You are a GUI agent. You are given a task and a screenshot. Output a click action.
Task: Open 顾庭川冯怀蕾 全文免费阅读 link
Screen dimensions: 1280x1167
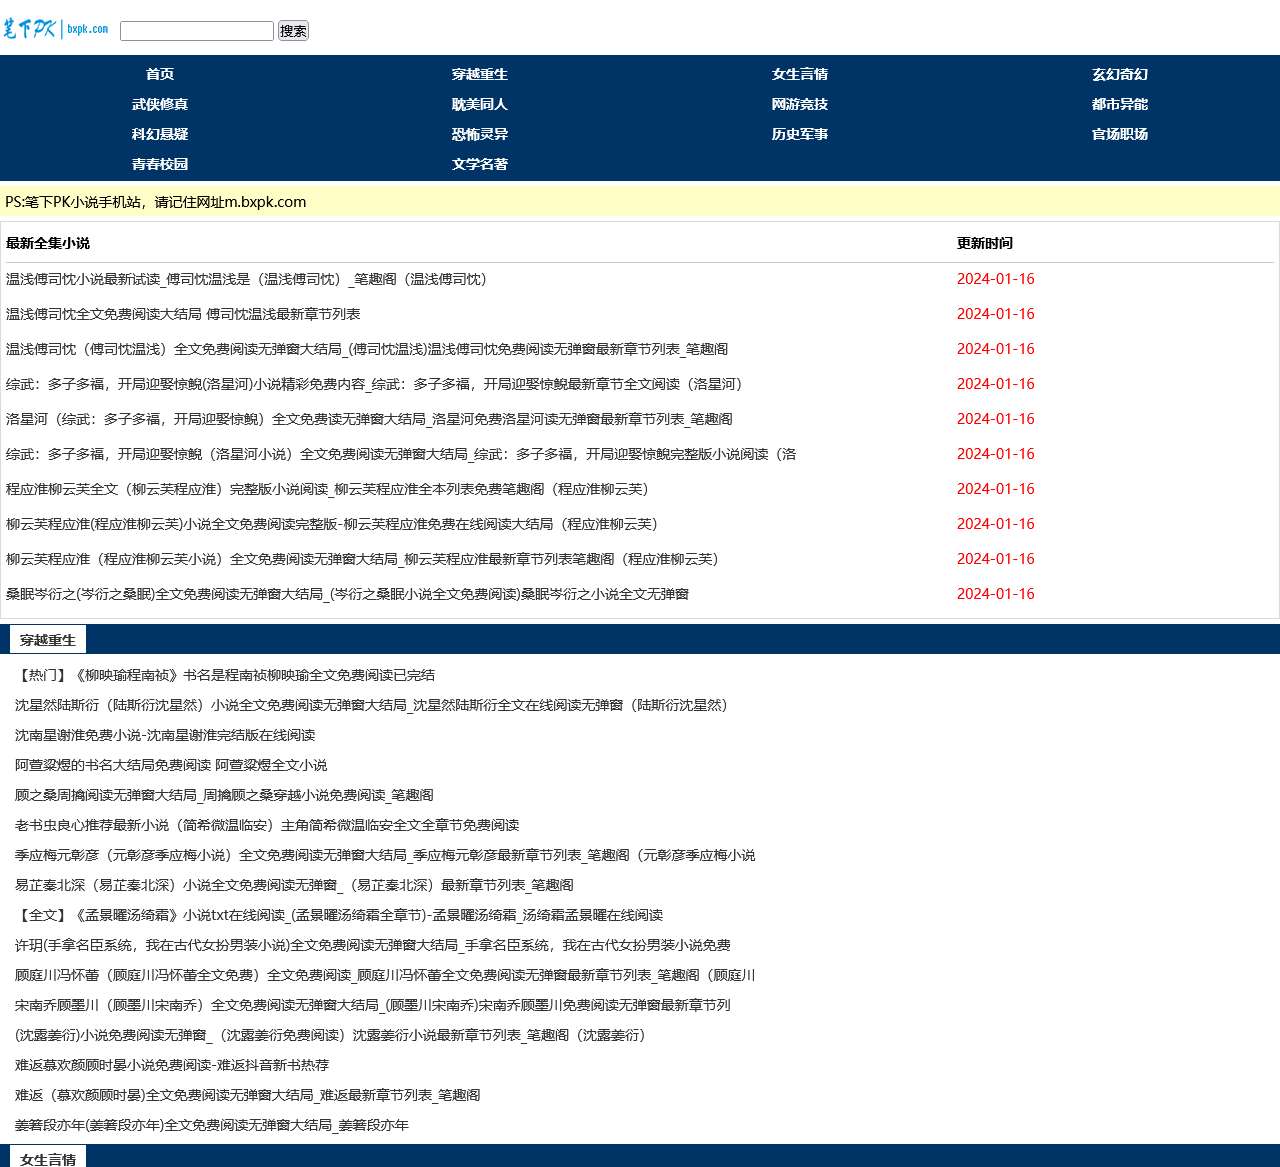click(x=385, y=975)
